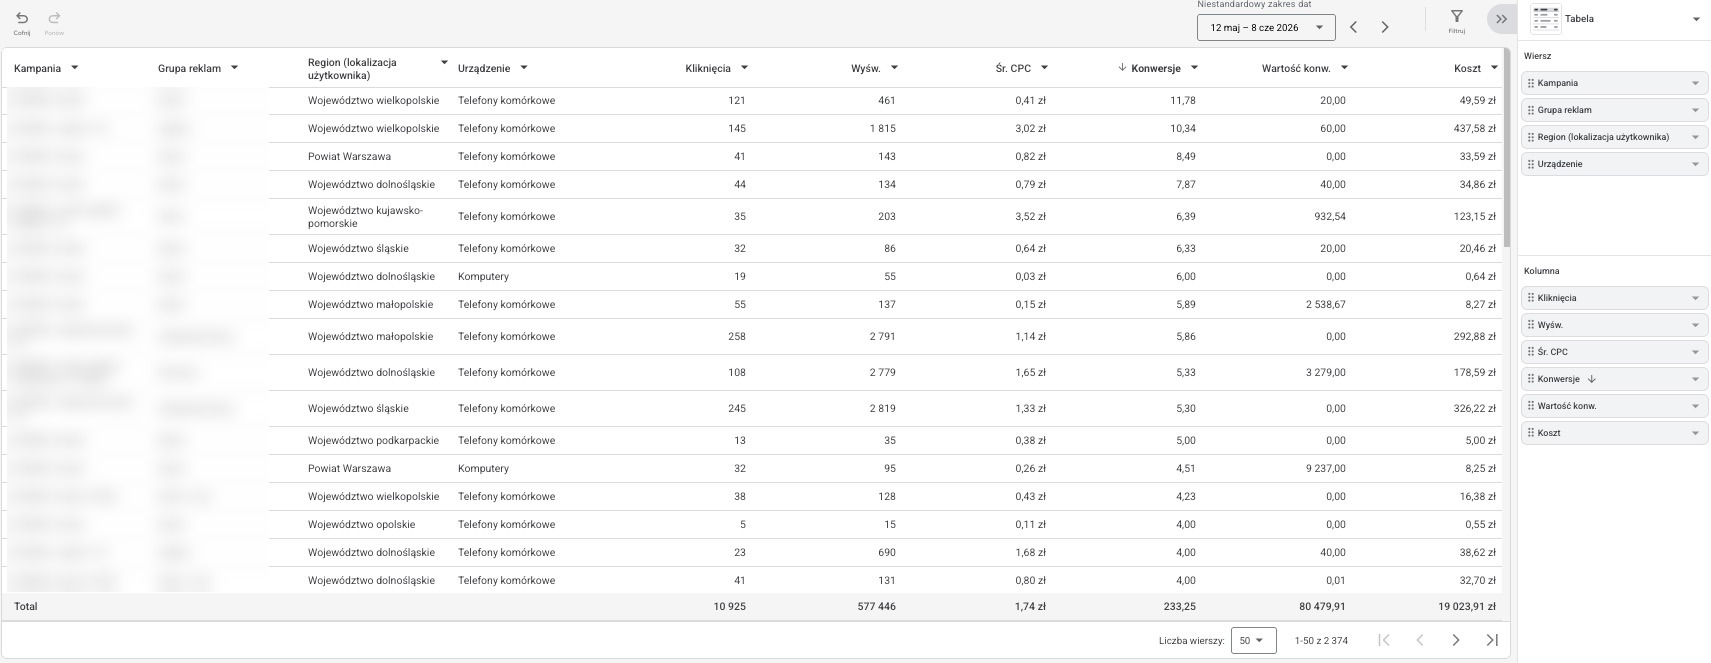Click the Cofnij undo arrow icon
Viewport: 1711px width, 663px height.
point(22,18)
